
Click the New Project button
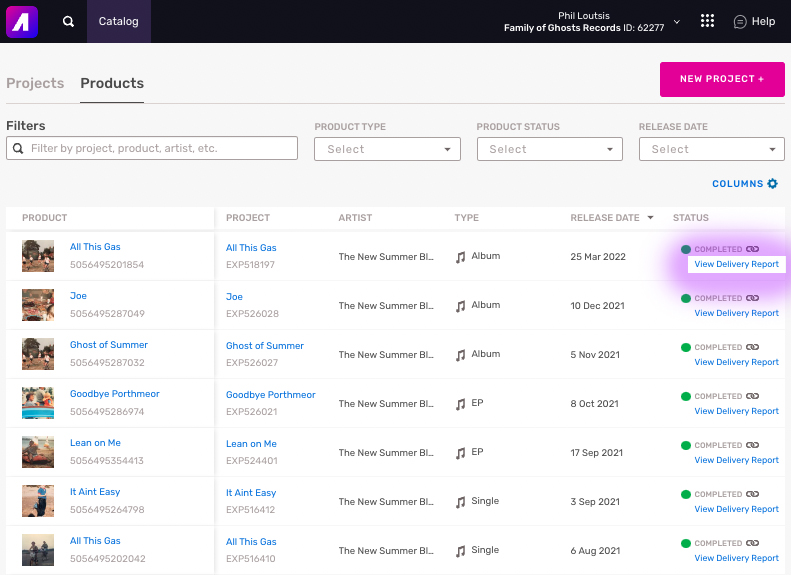tap(722, 79)
